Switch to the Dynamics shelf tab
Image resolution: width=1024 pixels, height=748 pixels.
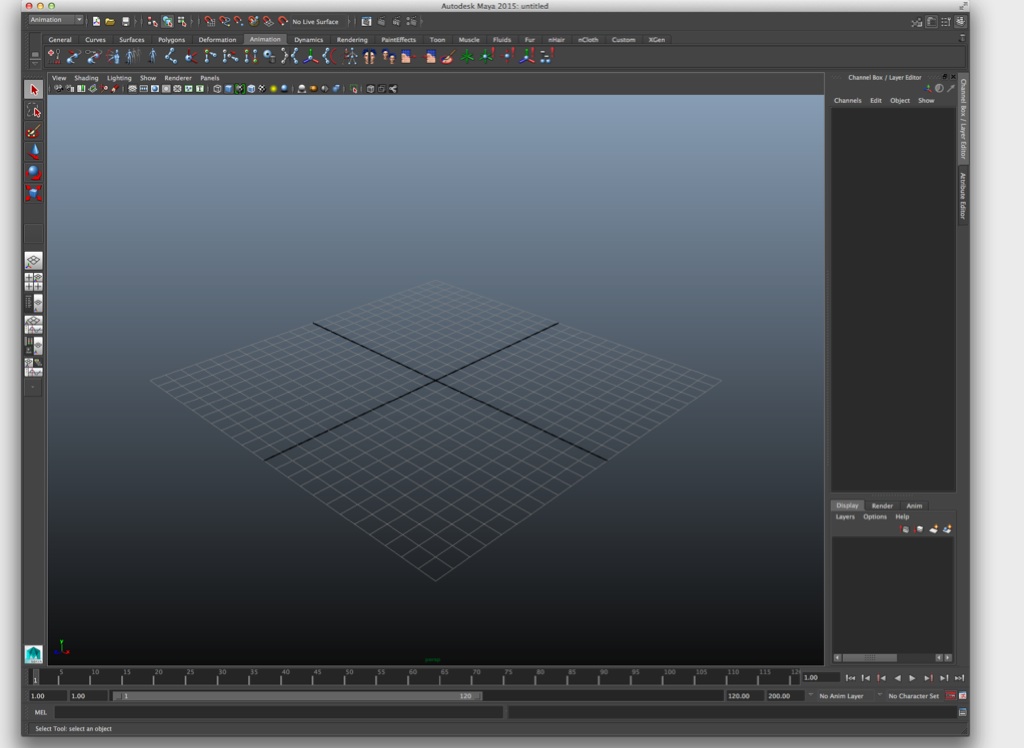click(308, 40)
